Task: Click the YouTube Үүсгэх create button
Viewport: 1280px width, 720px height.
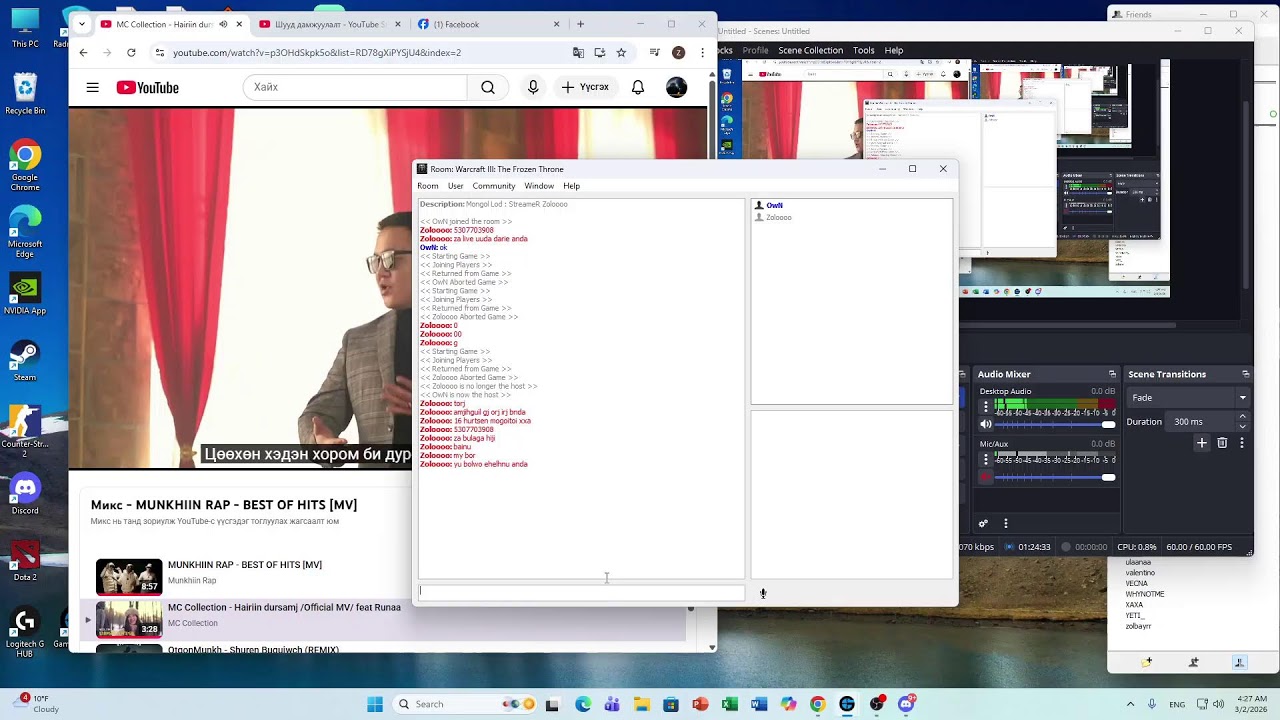Action: pos(586,88)
